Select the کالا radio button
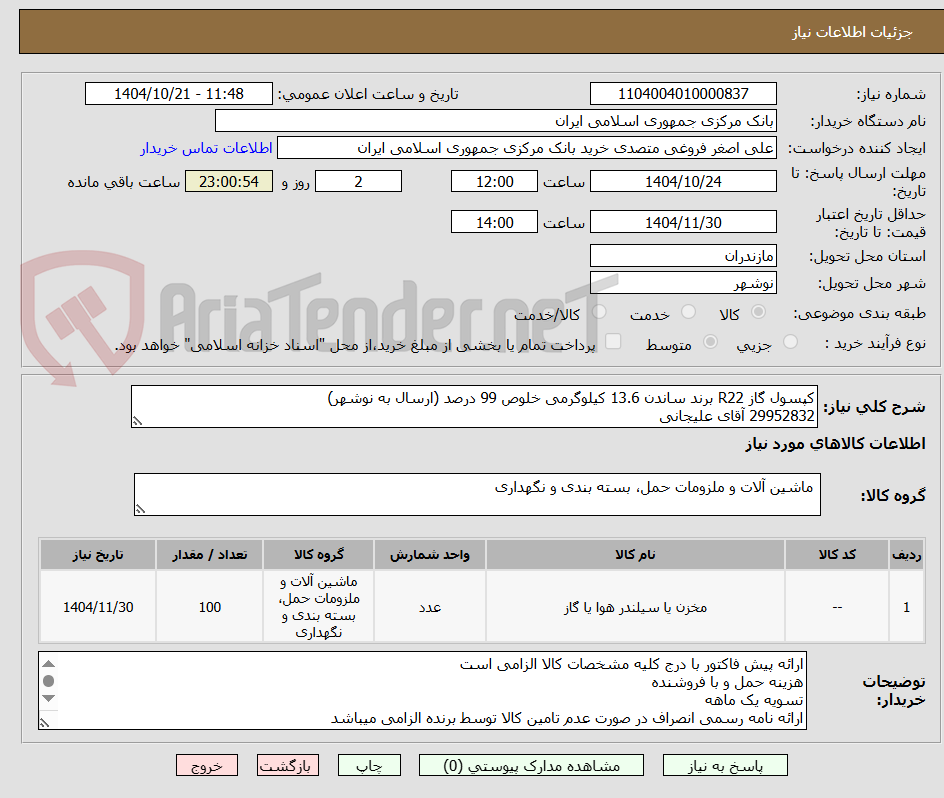The height and width of the screenshot is (798, 944). click(759, 312)
